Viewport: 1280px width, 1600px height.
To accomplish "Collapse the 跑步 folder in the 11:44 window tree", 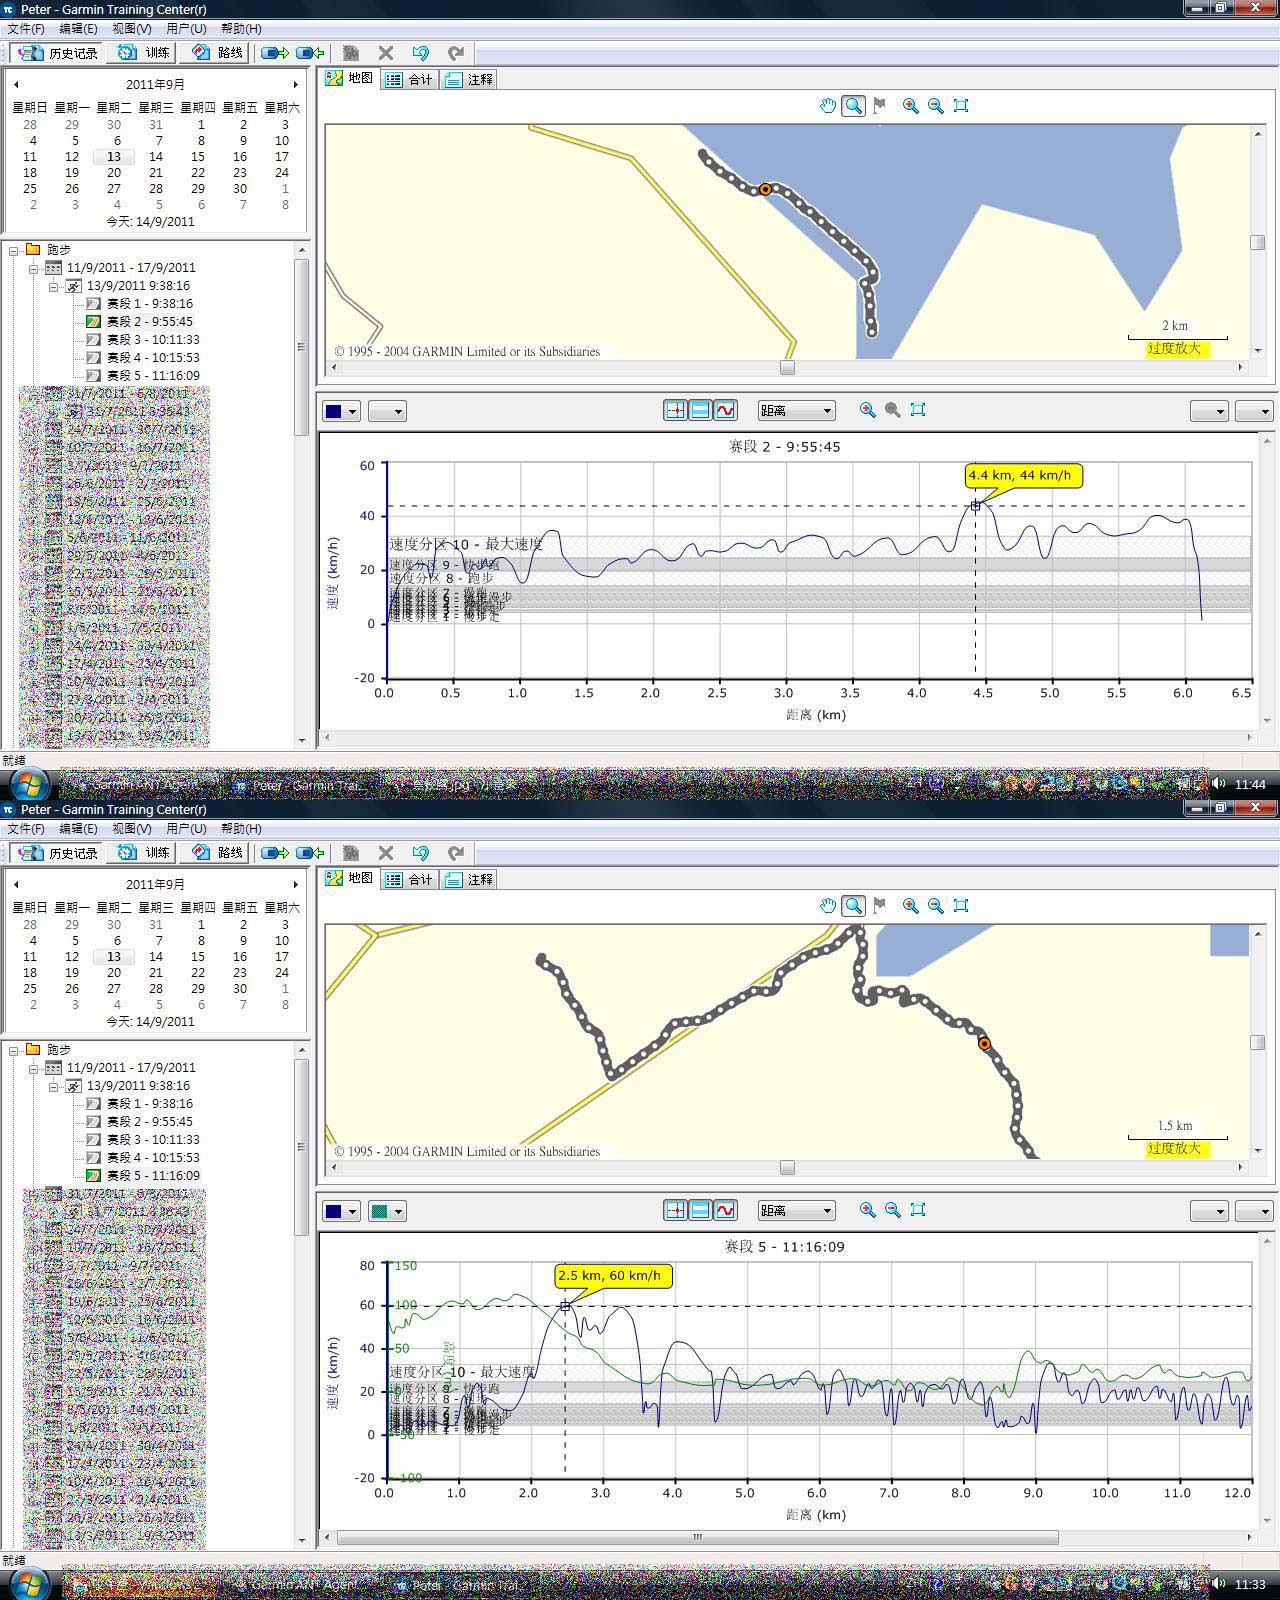I will pos(15,250).
